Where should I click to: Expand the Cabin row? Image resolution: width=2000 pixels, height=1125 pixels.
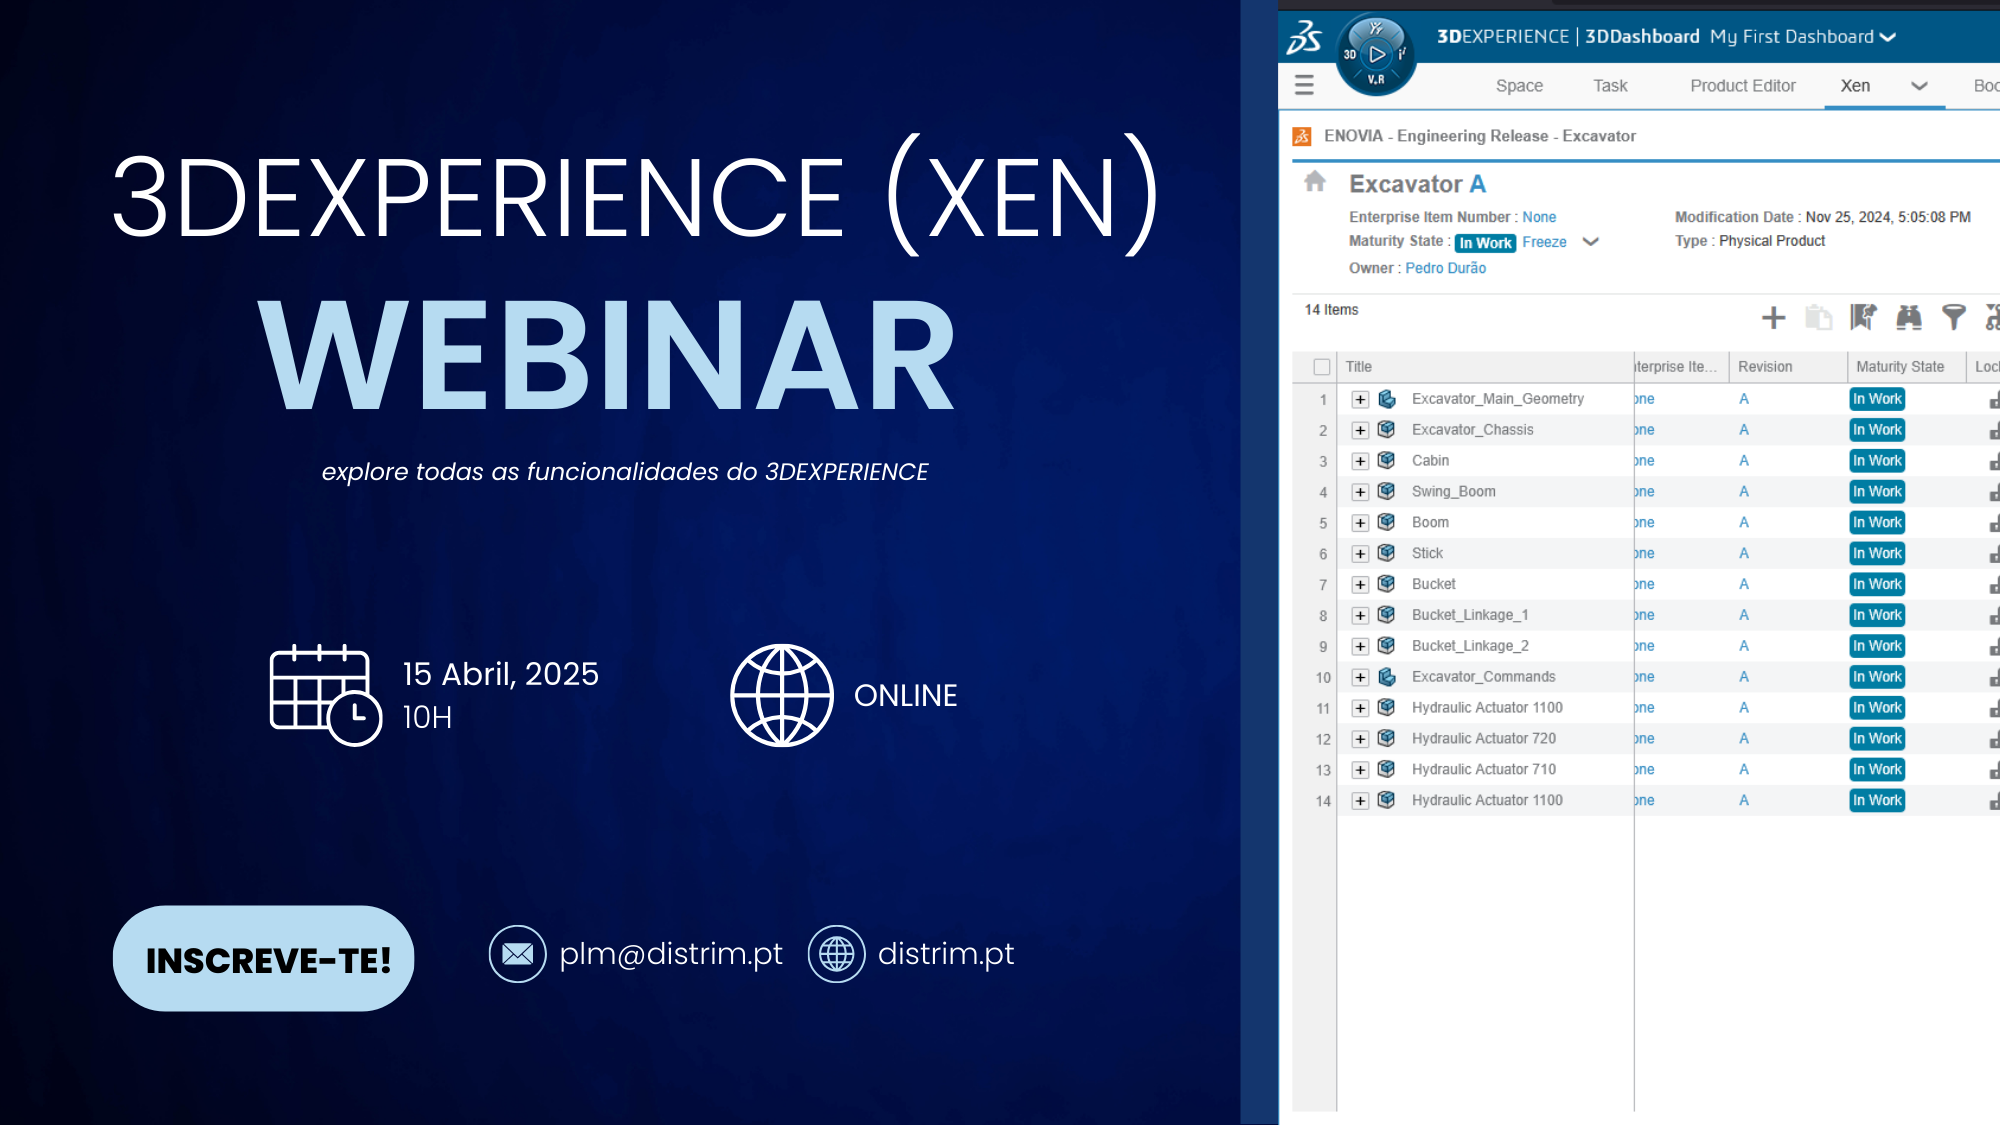pos(1360,462)
